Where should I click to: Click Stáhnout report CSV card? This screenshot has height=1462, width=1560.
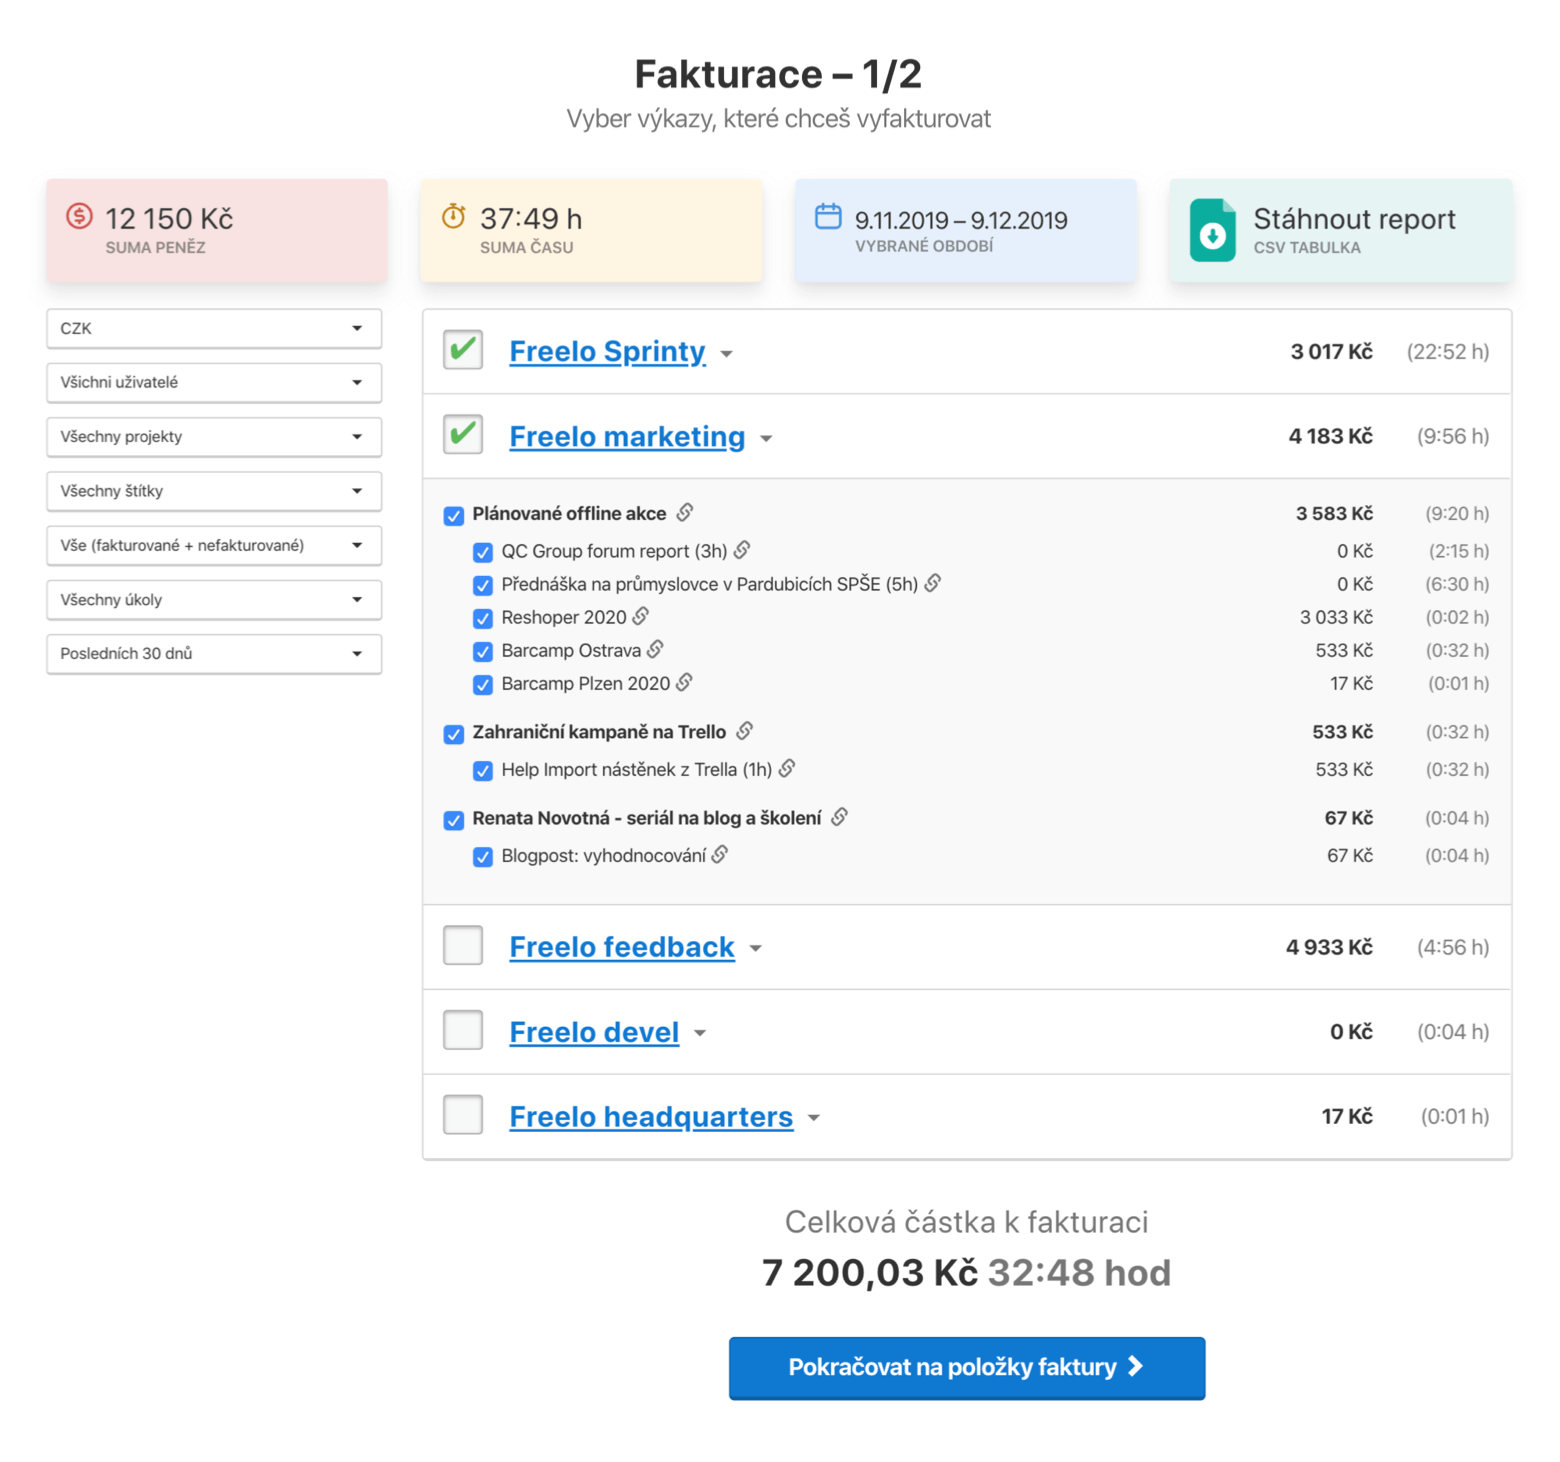coord(1341,231)
